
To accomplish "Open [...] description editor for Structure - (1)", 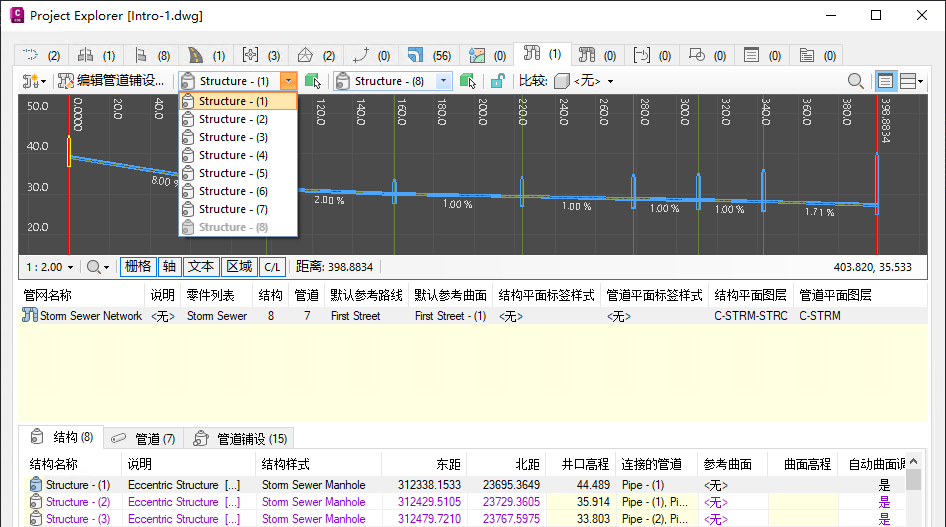I will (x=232, y=485).
